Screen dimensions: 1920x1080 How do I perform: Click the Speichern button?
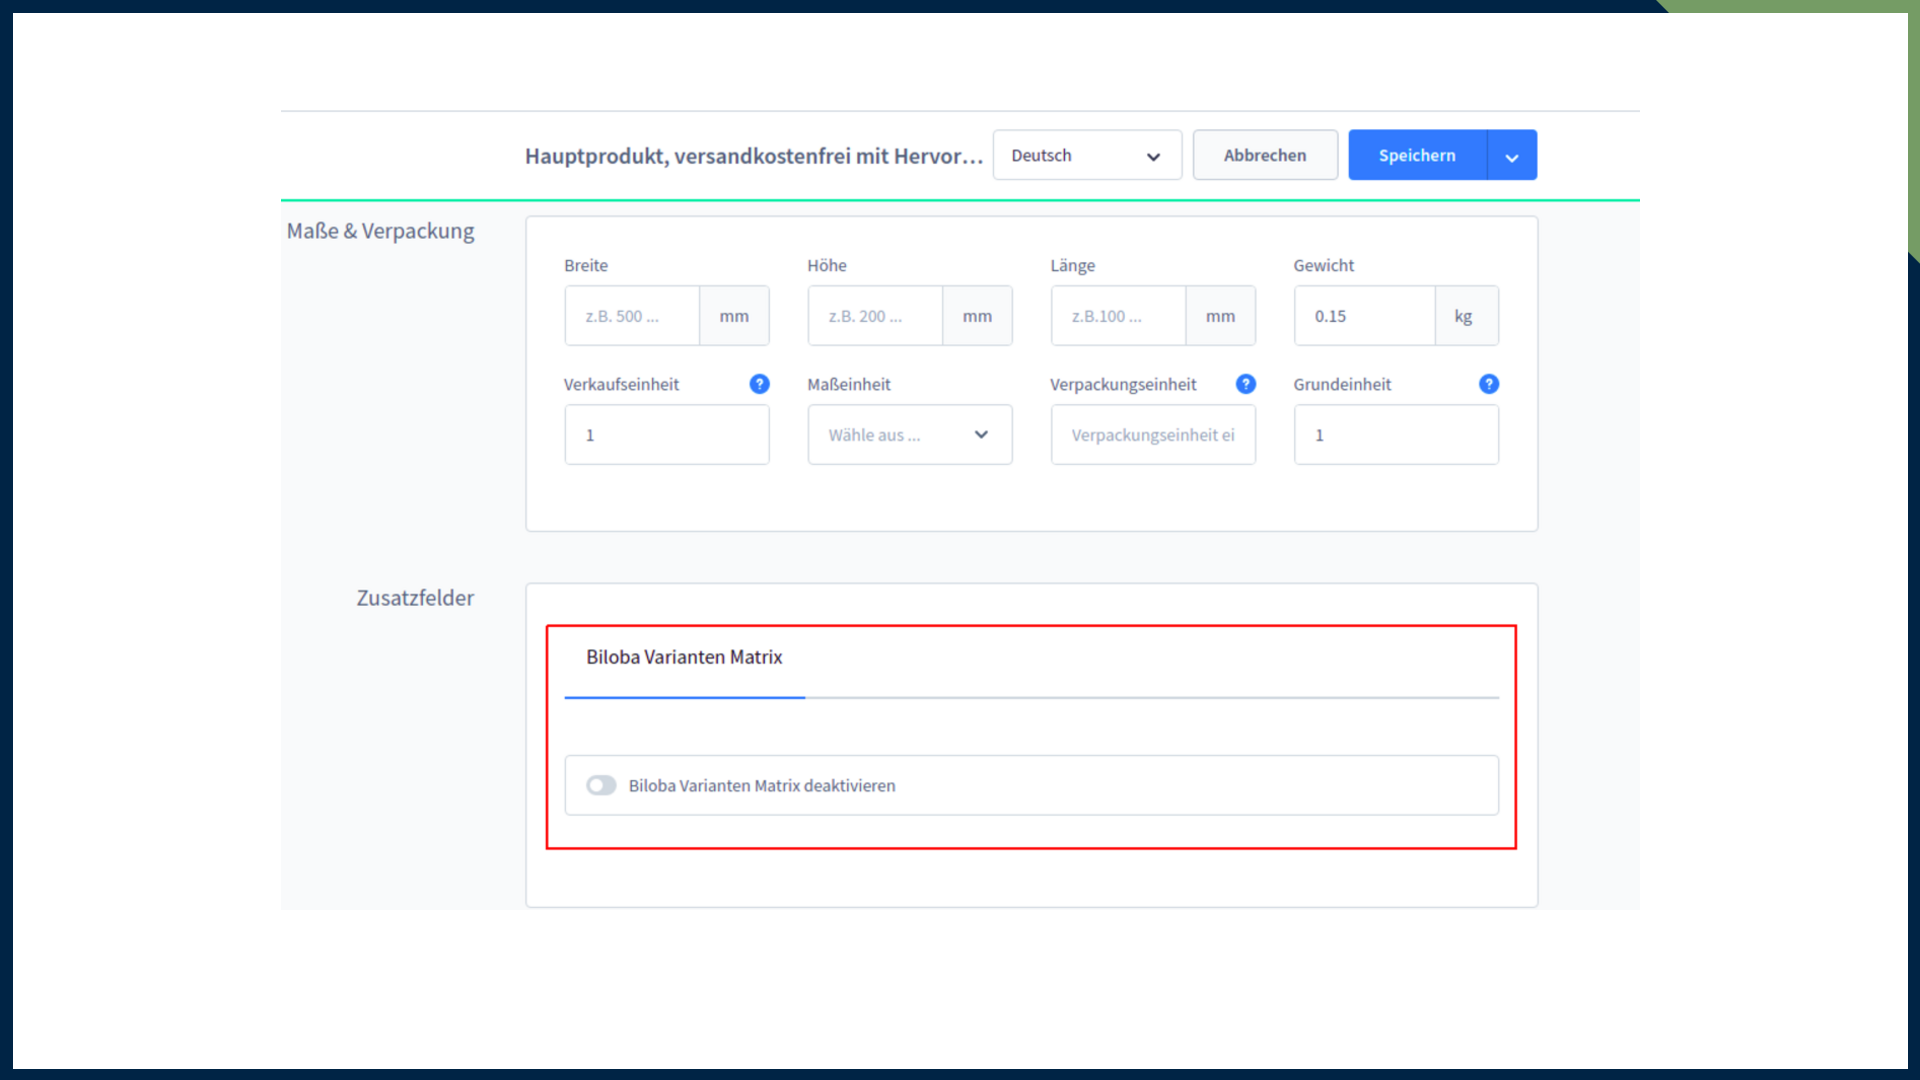1416,156
